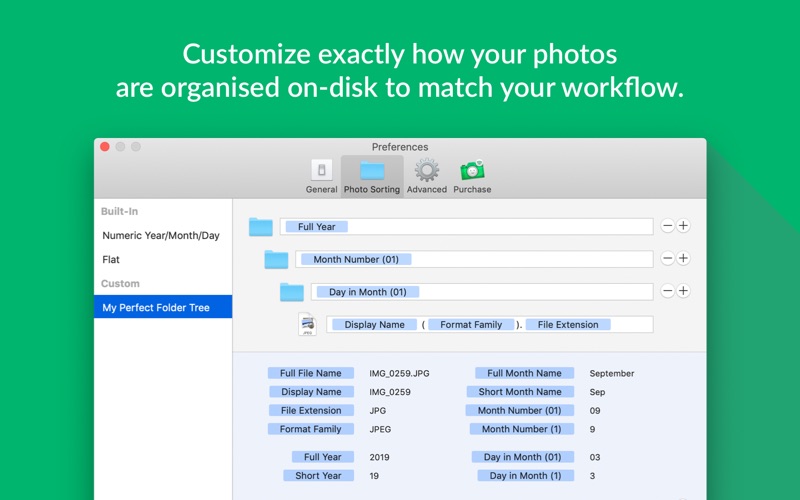
Task: Click the Full Year row folder icon
Action: (x=261, y=227)
